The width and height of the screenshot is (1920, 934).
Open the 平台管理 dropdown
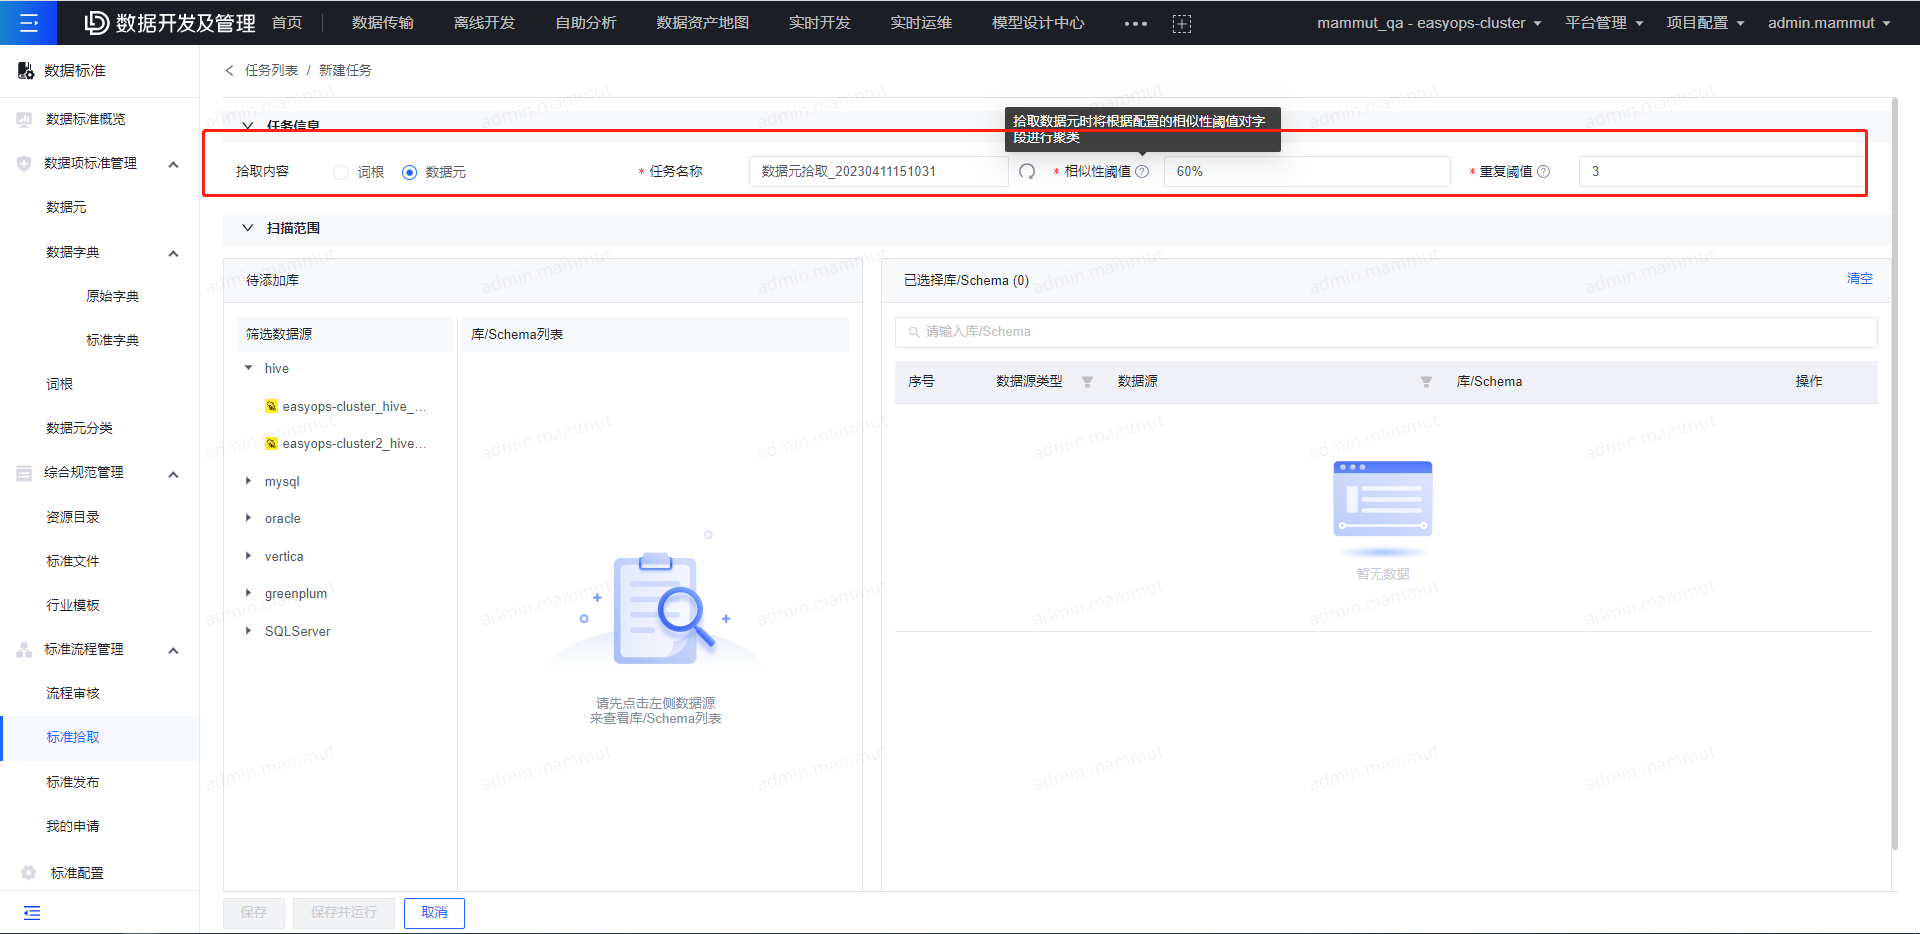(1604, 22)
